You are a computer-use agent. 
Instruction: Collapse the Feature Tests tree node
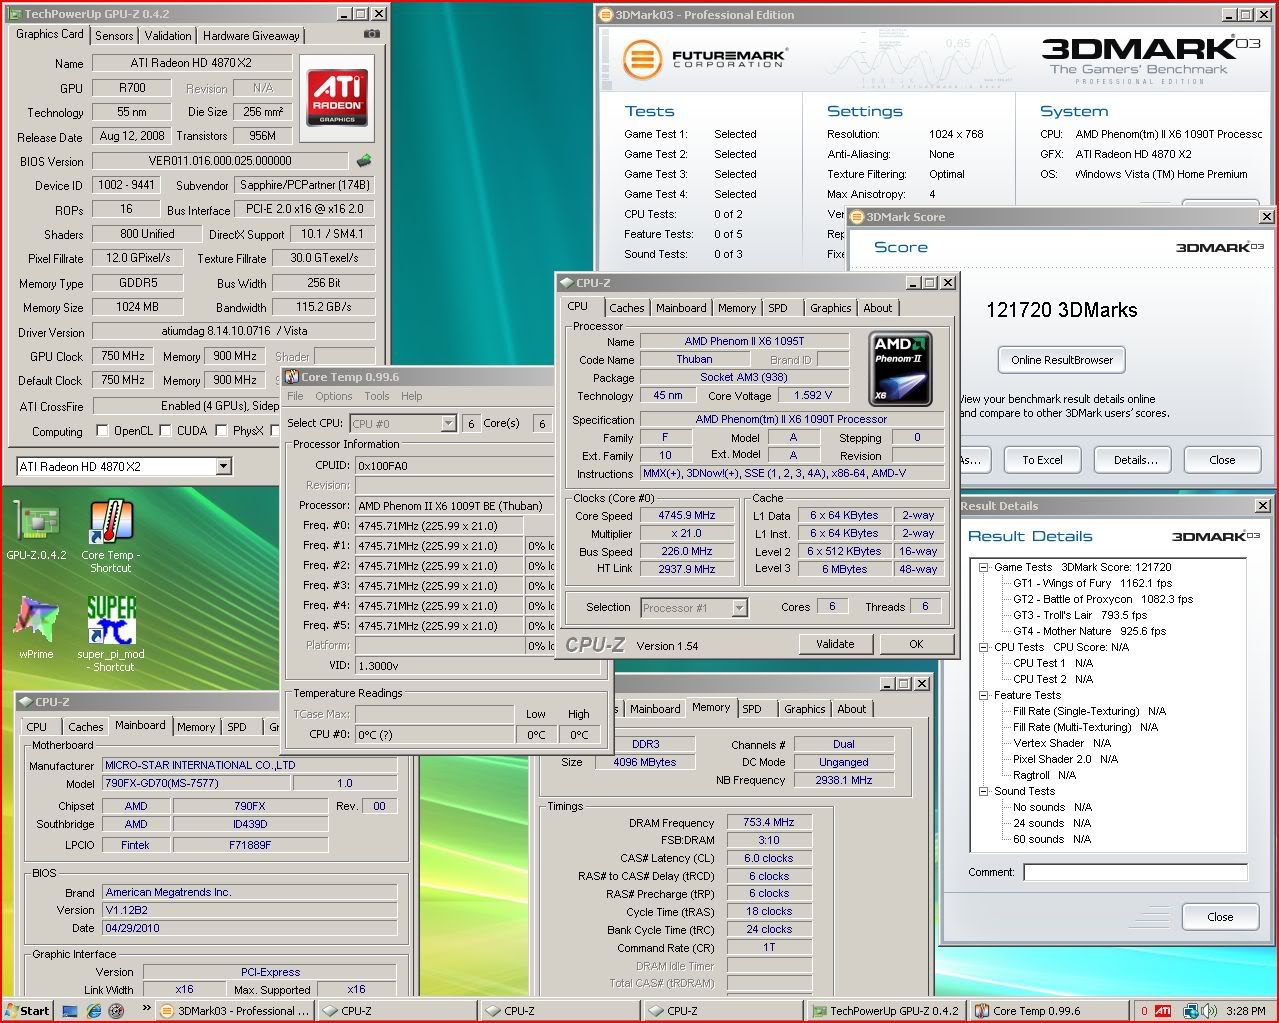pos(985,695)
